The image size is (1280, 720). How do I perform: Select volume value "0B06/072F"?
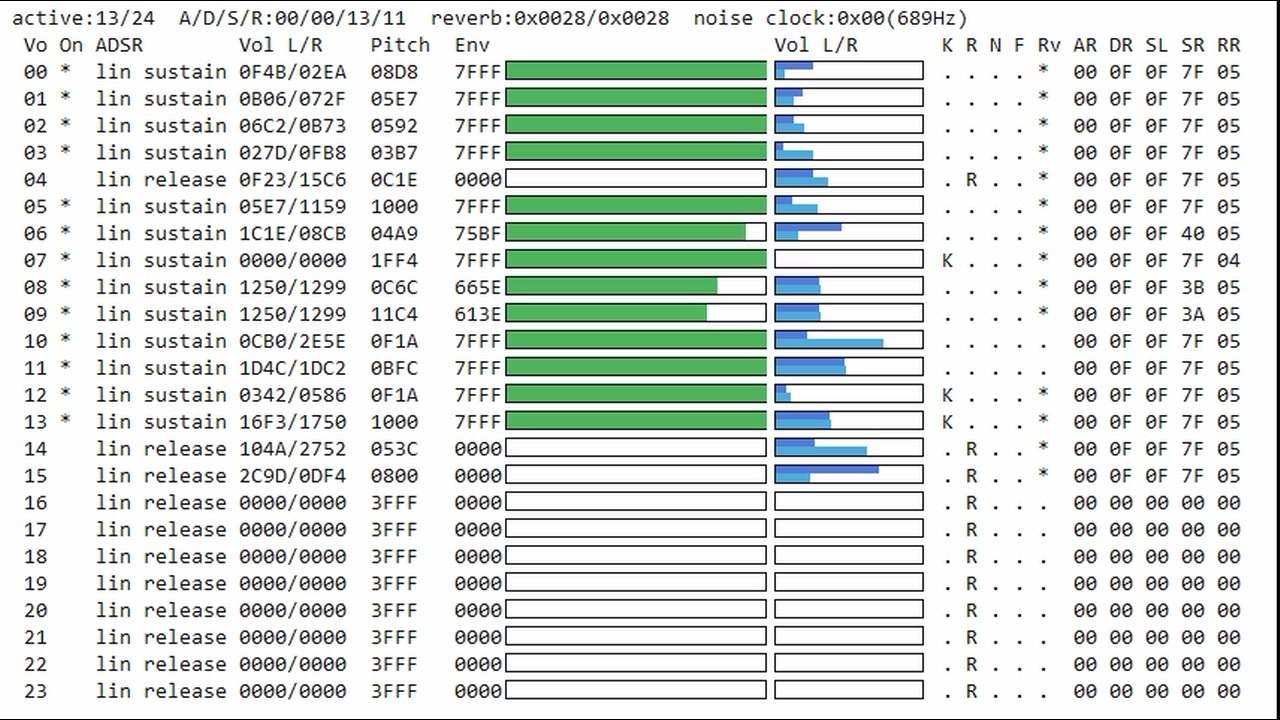[x=293, y=99]
